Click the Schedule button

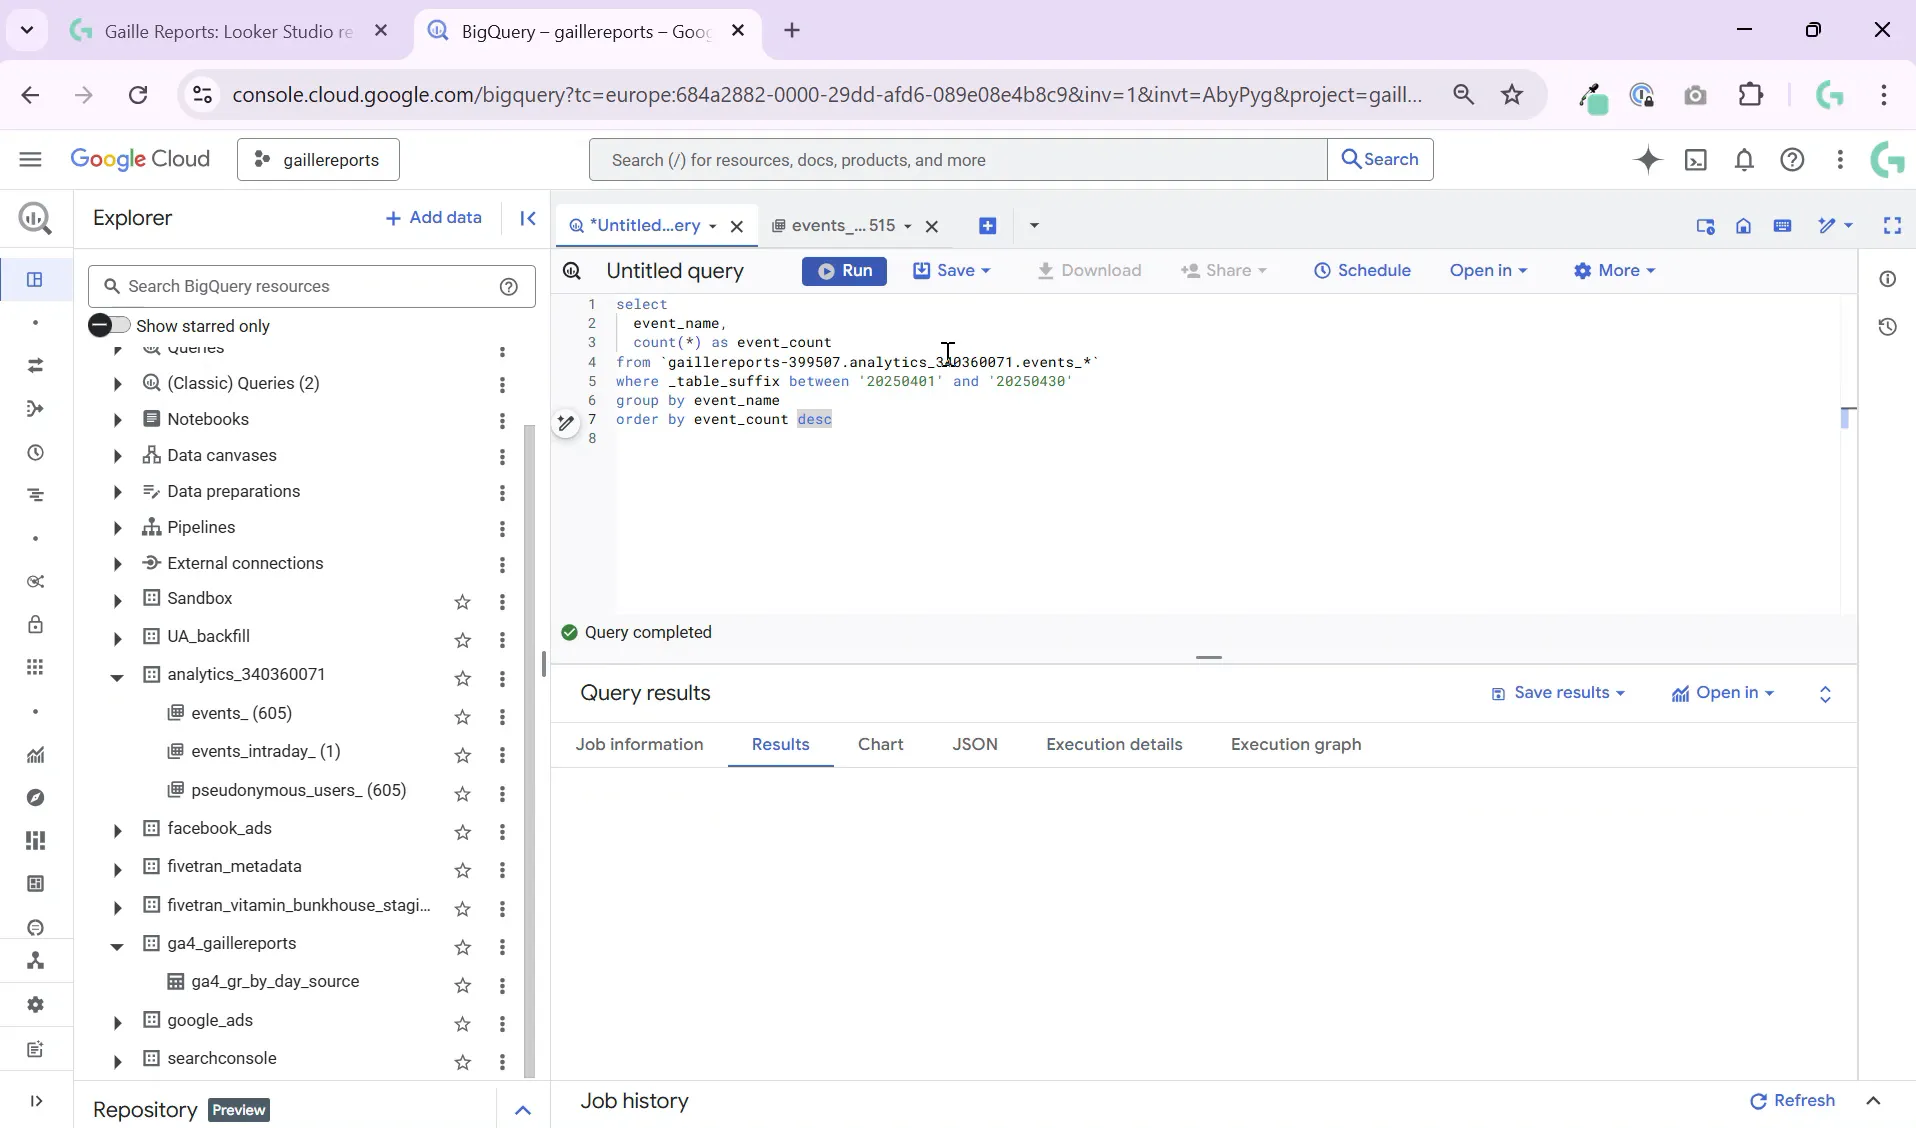point(1362,271)
